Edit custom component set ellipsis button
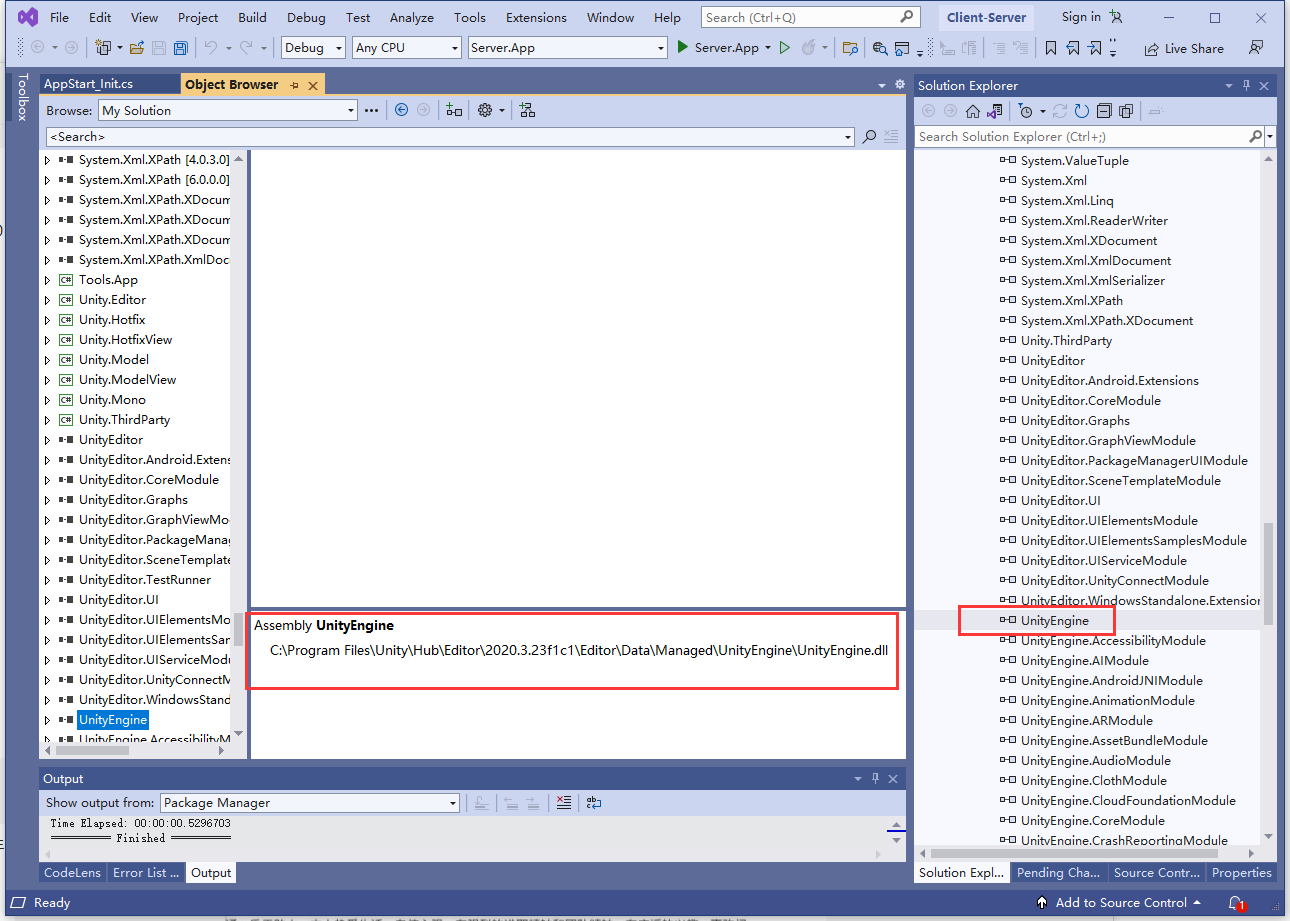Viewport: 1290px width, 921px height. [371, 110]
